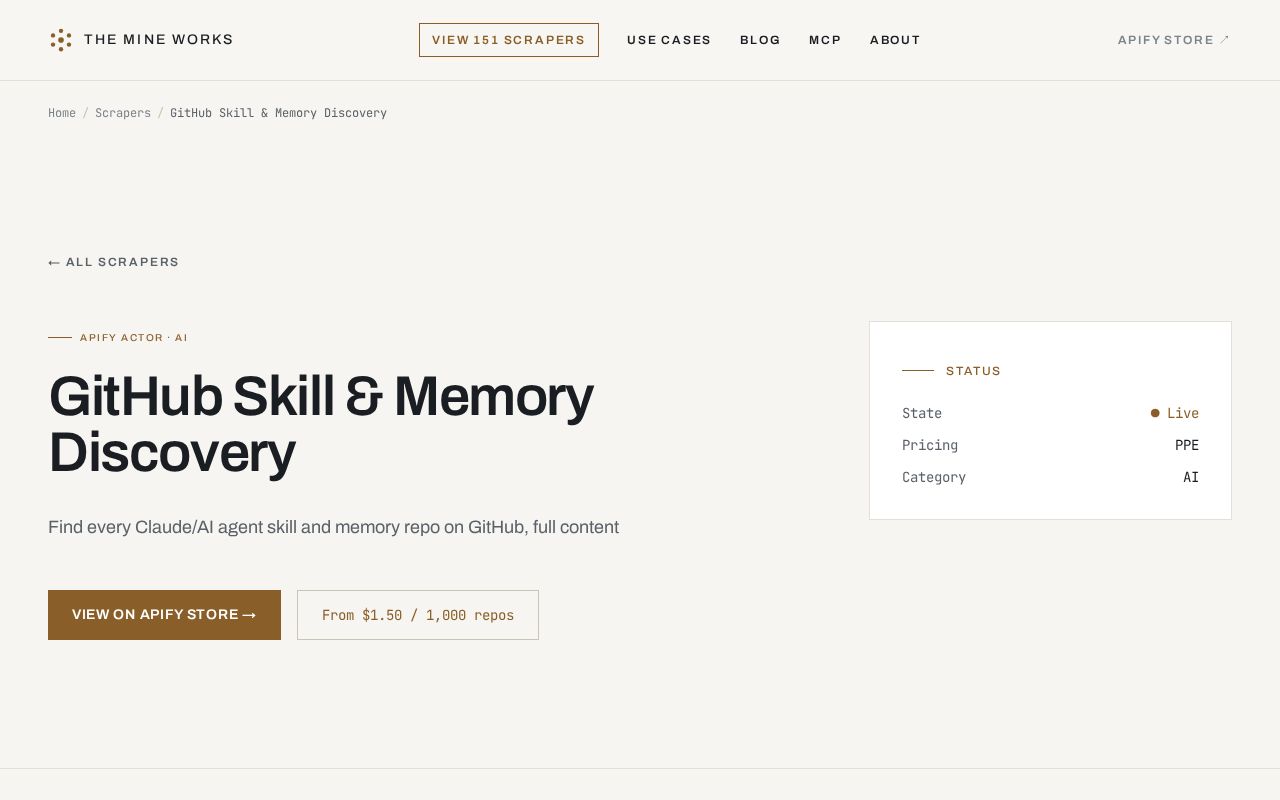Click The Mine Works dotted logo icon

tap(61, 40)
